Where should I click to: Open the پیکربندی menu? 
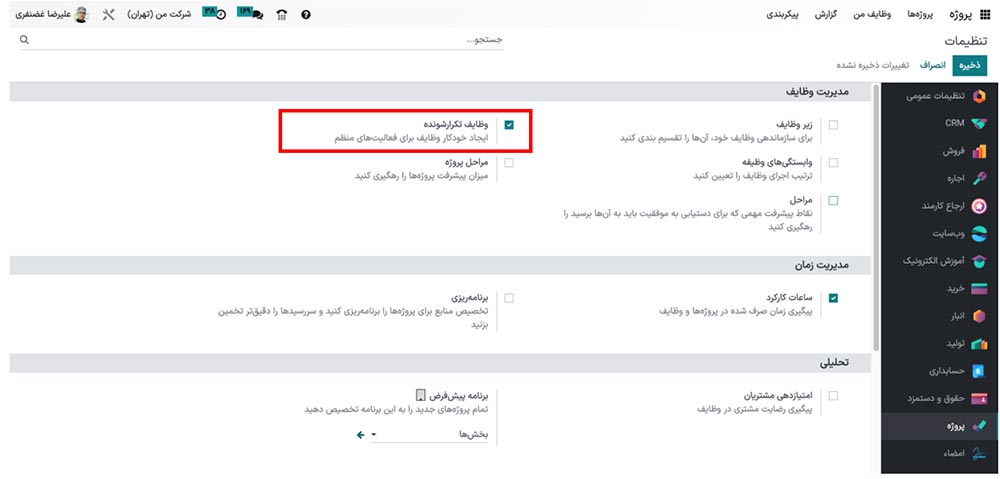point(783,15)
